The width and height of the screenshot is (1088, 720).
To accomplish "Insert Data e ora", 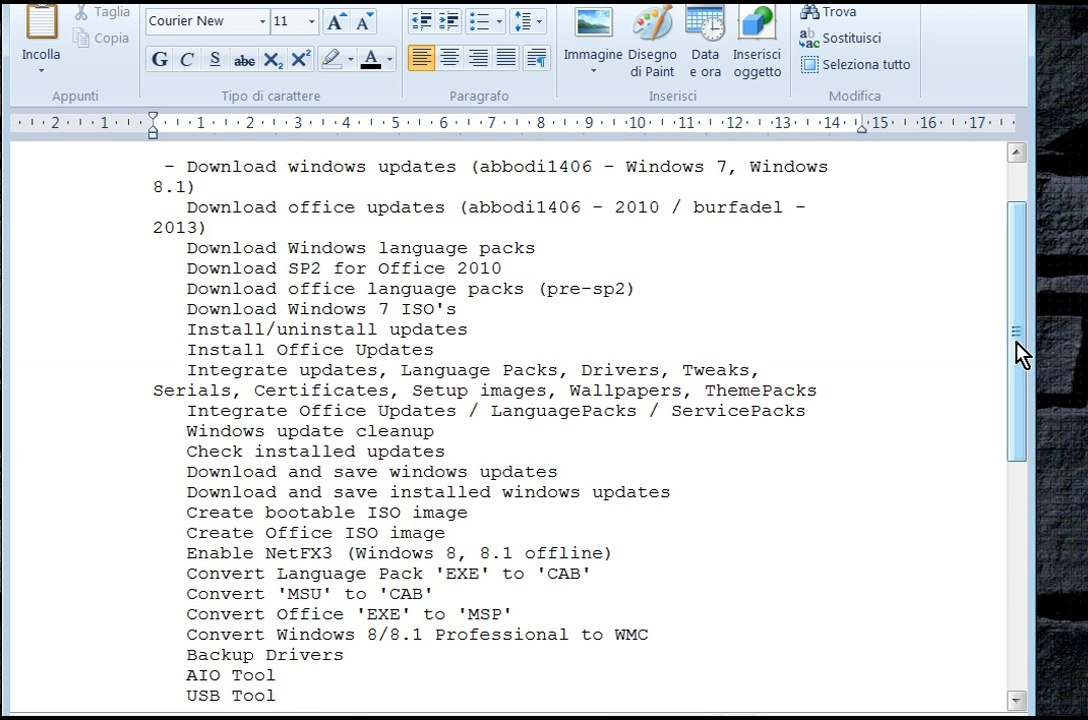I will [x=705, y=42].
